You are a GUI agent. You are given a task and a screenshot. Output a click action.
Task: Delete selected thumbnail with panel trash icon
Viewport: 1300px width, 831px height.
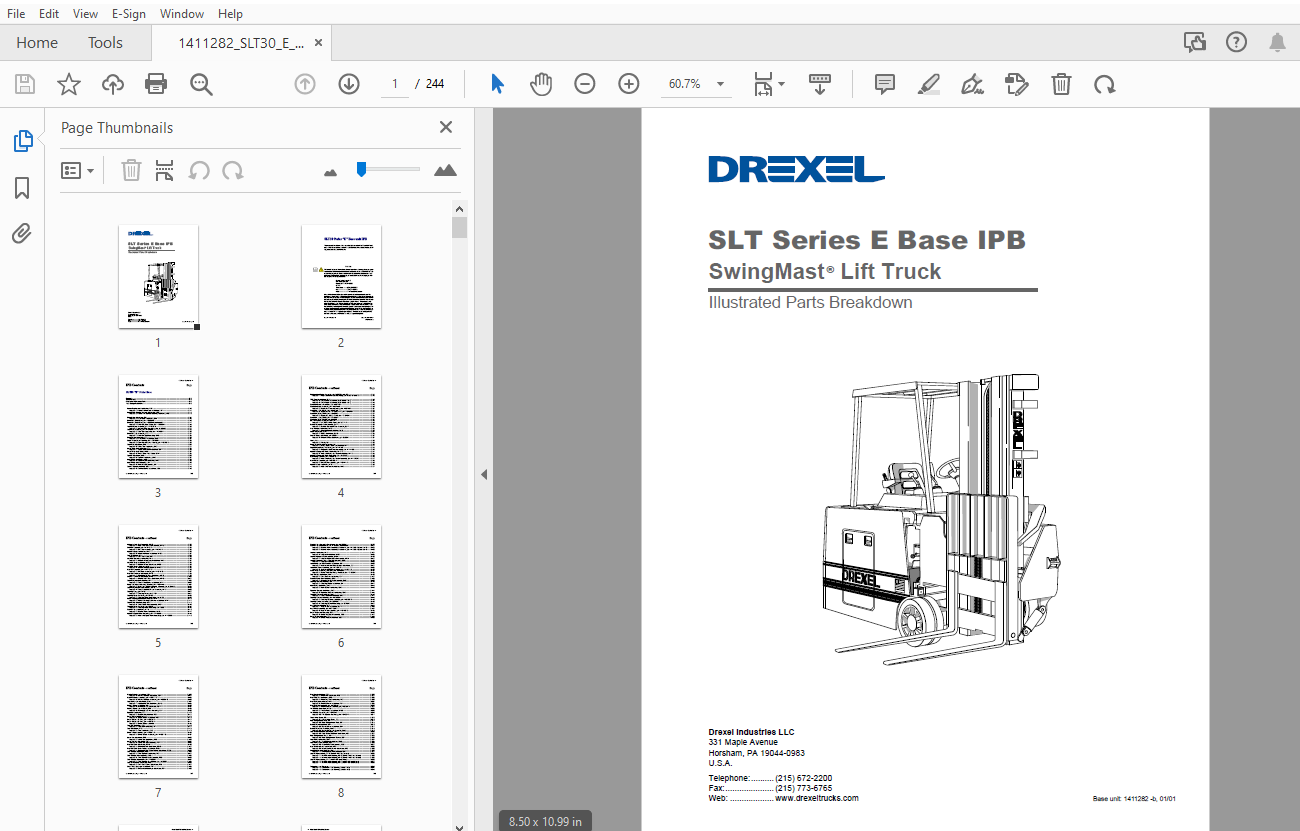point(131,170)
